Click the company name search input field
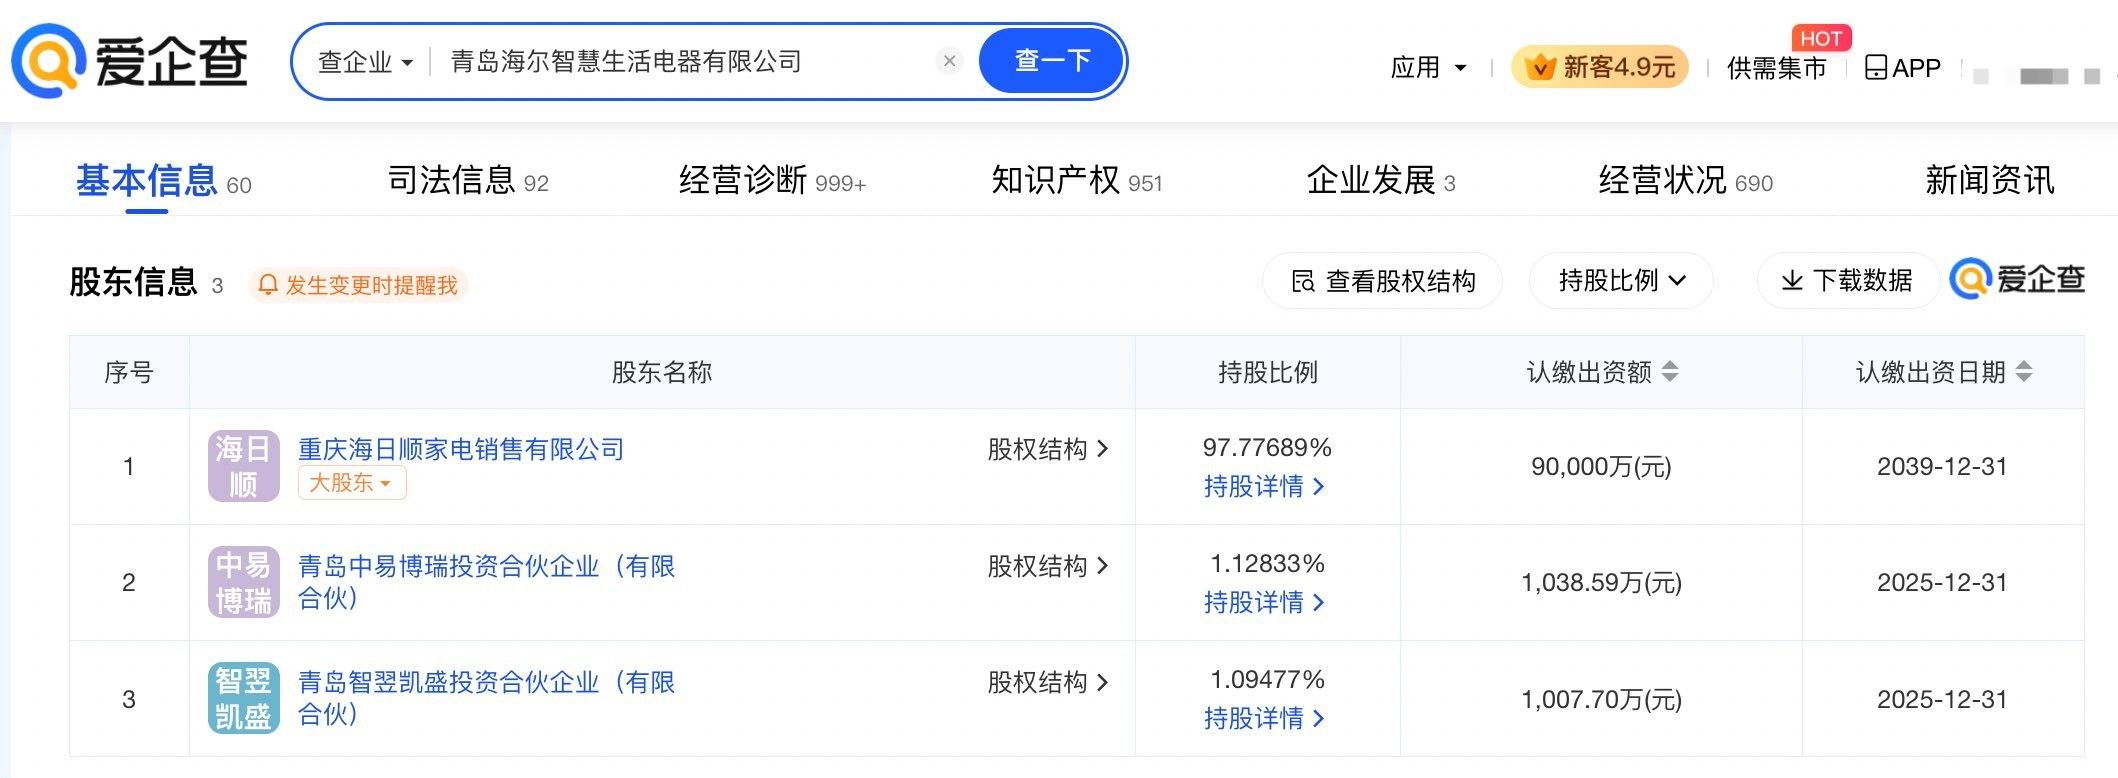Screen dimensions: 2118x778 pyautogui.click(x=680, y=62)
